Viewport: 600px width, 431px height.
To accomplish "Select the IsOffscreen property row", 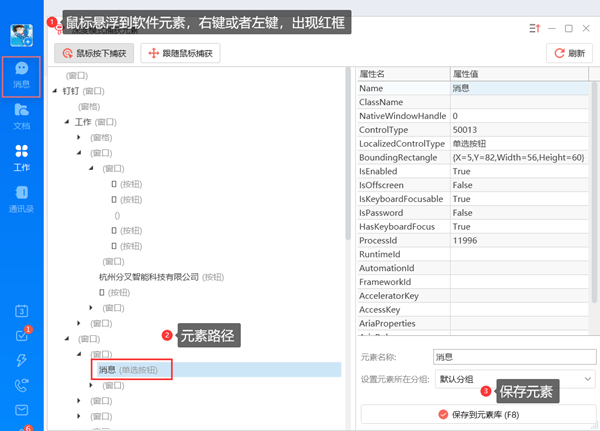I will coord(473,185).
